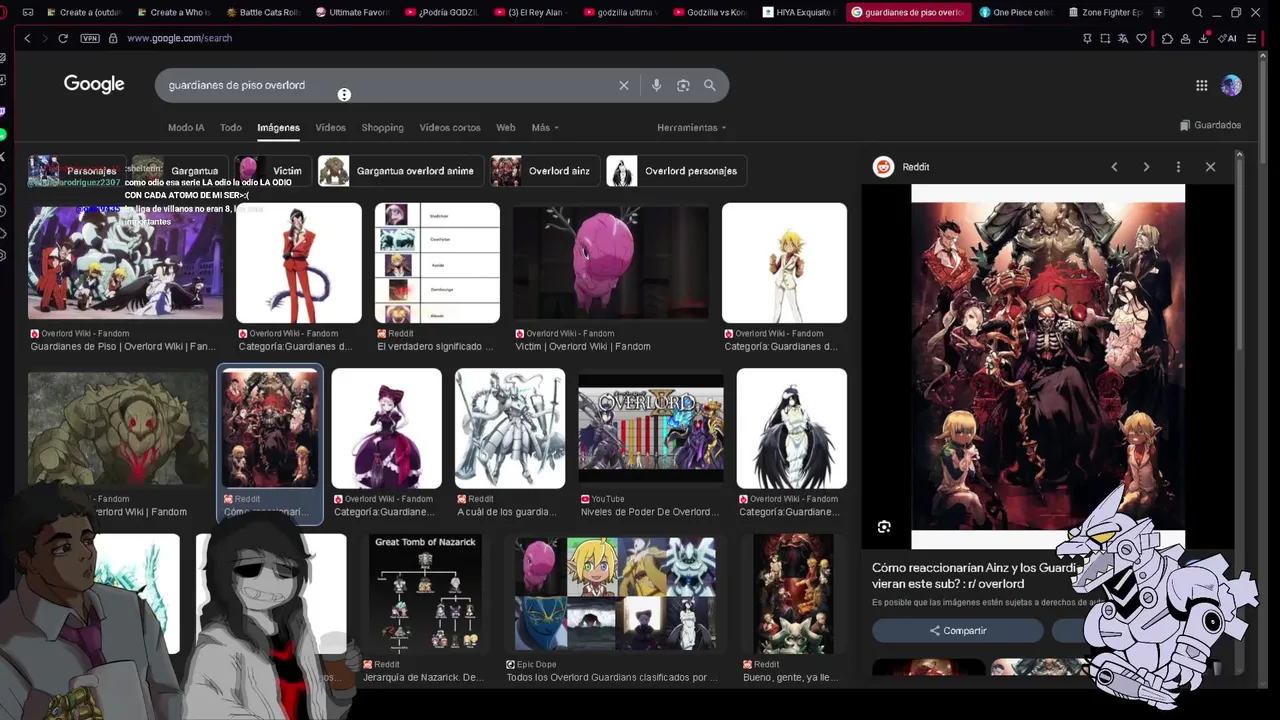Open the Shalltear purple dress thumbnail
Viewport: 1280px width, 720px height.
pos(386,428)
